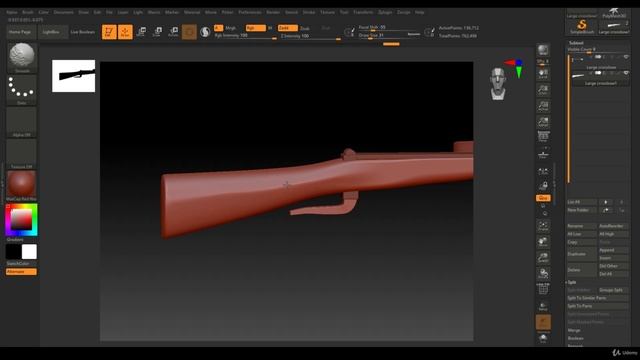Click the Move view icon
The width and height of the screenshot is (640, 360).
click(x=543, y=242)
